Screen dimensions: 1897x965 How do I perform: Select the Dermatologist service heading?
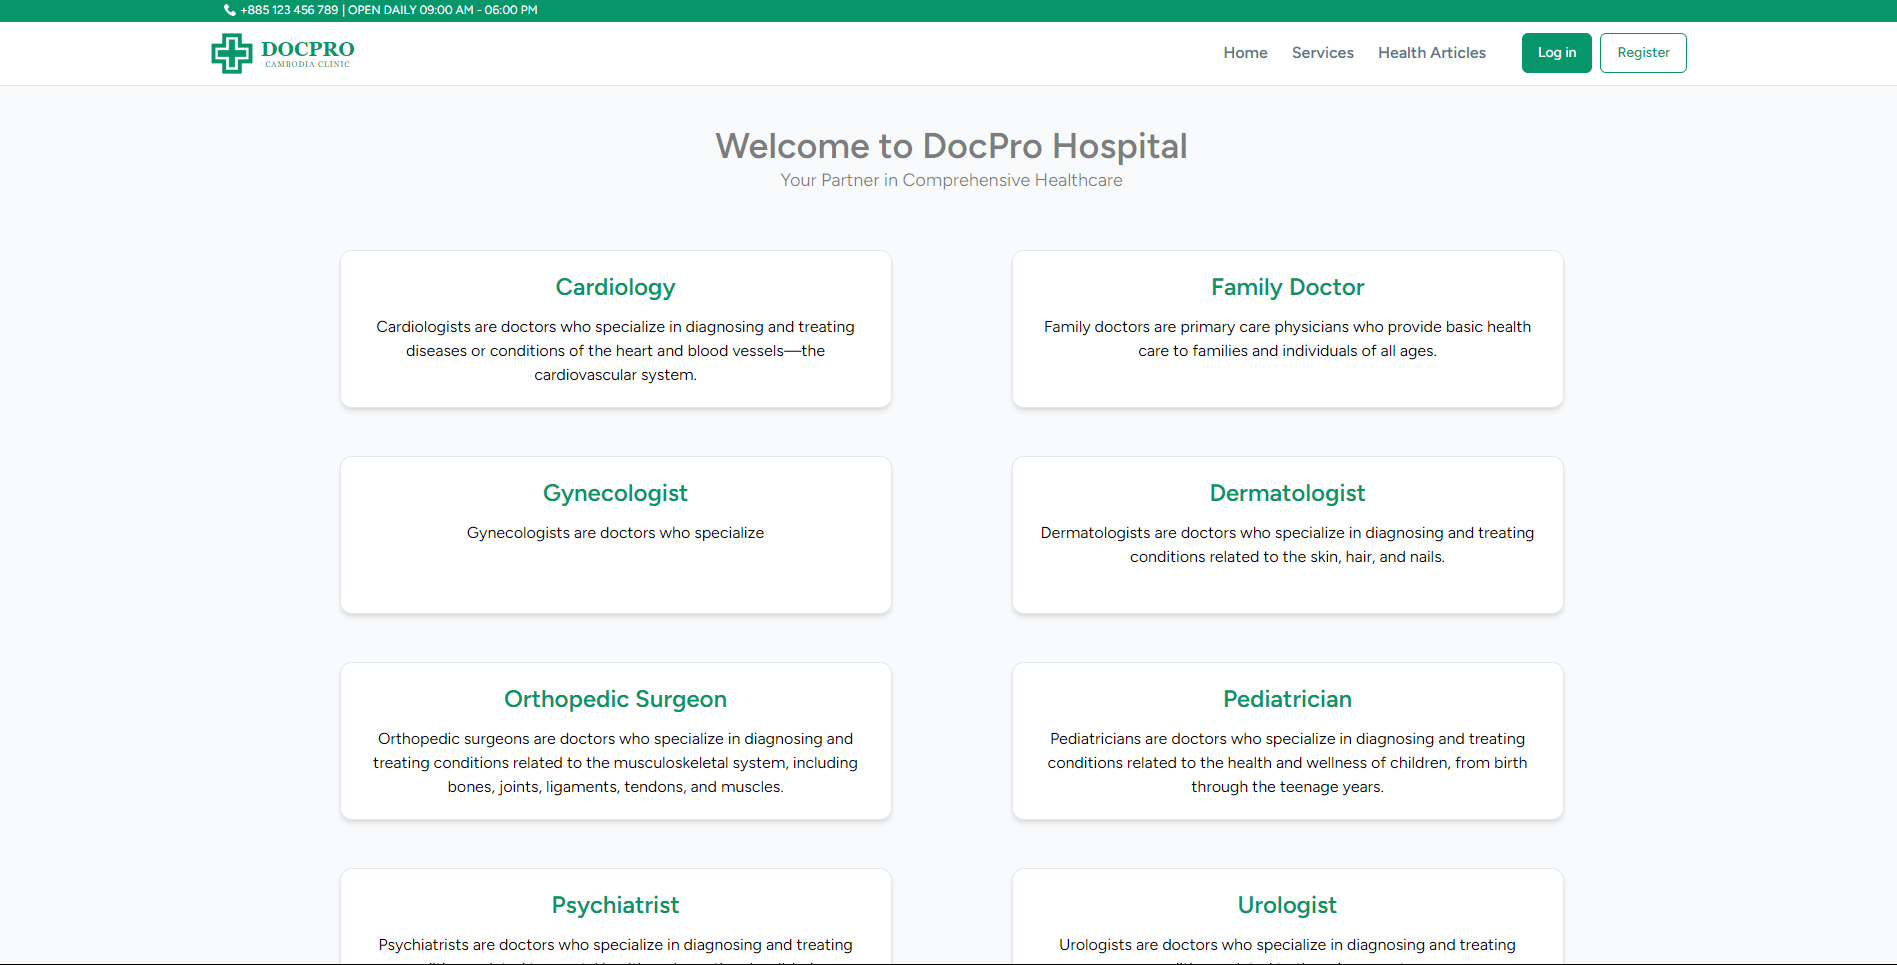pos(1287,493)
